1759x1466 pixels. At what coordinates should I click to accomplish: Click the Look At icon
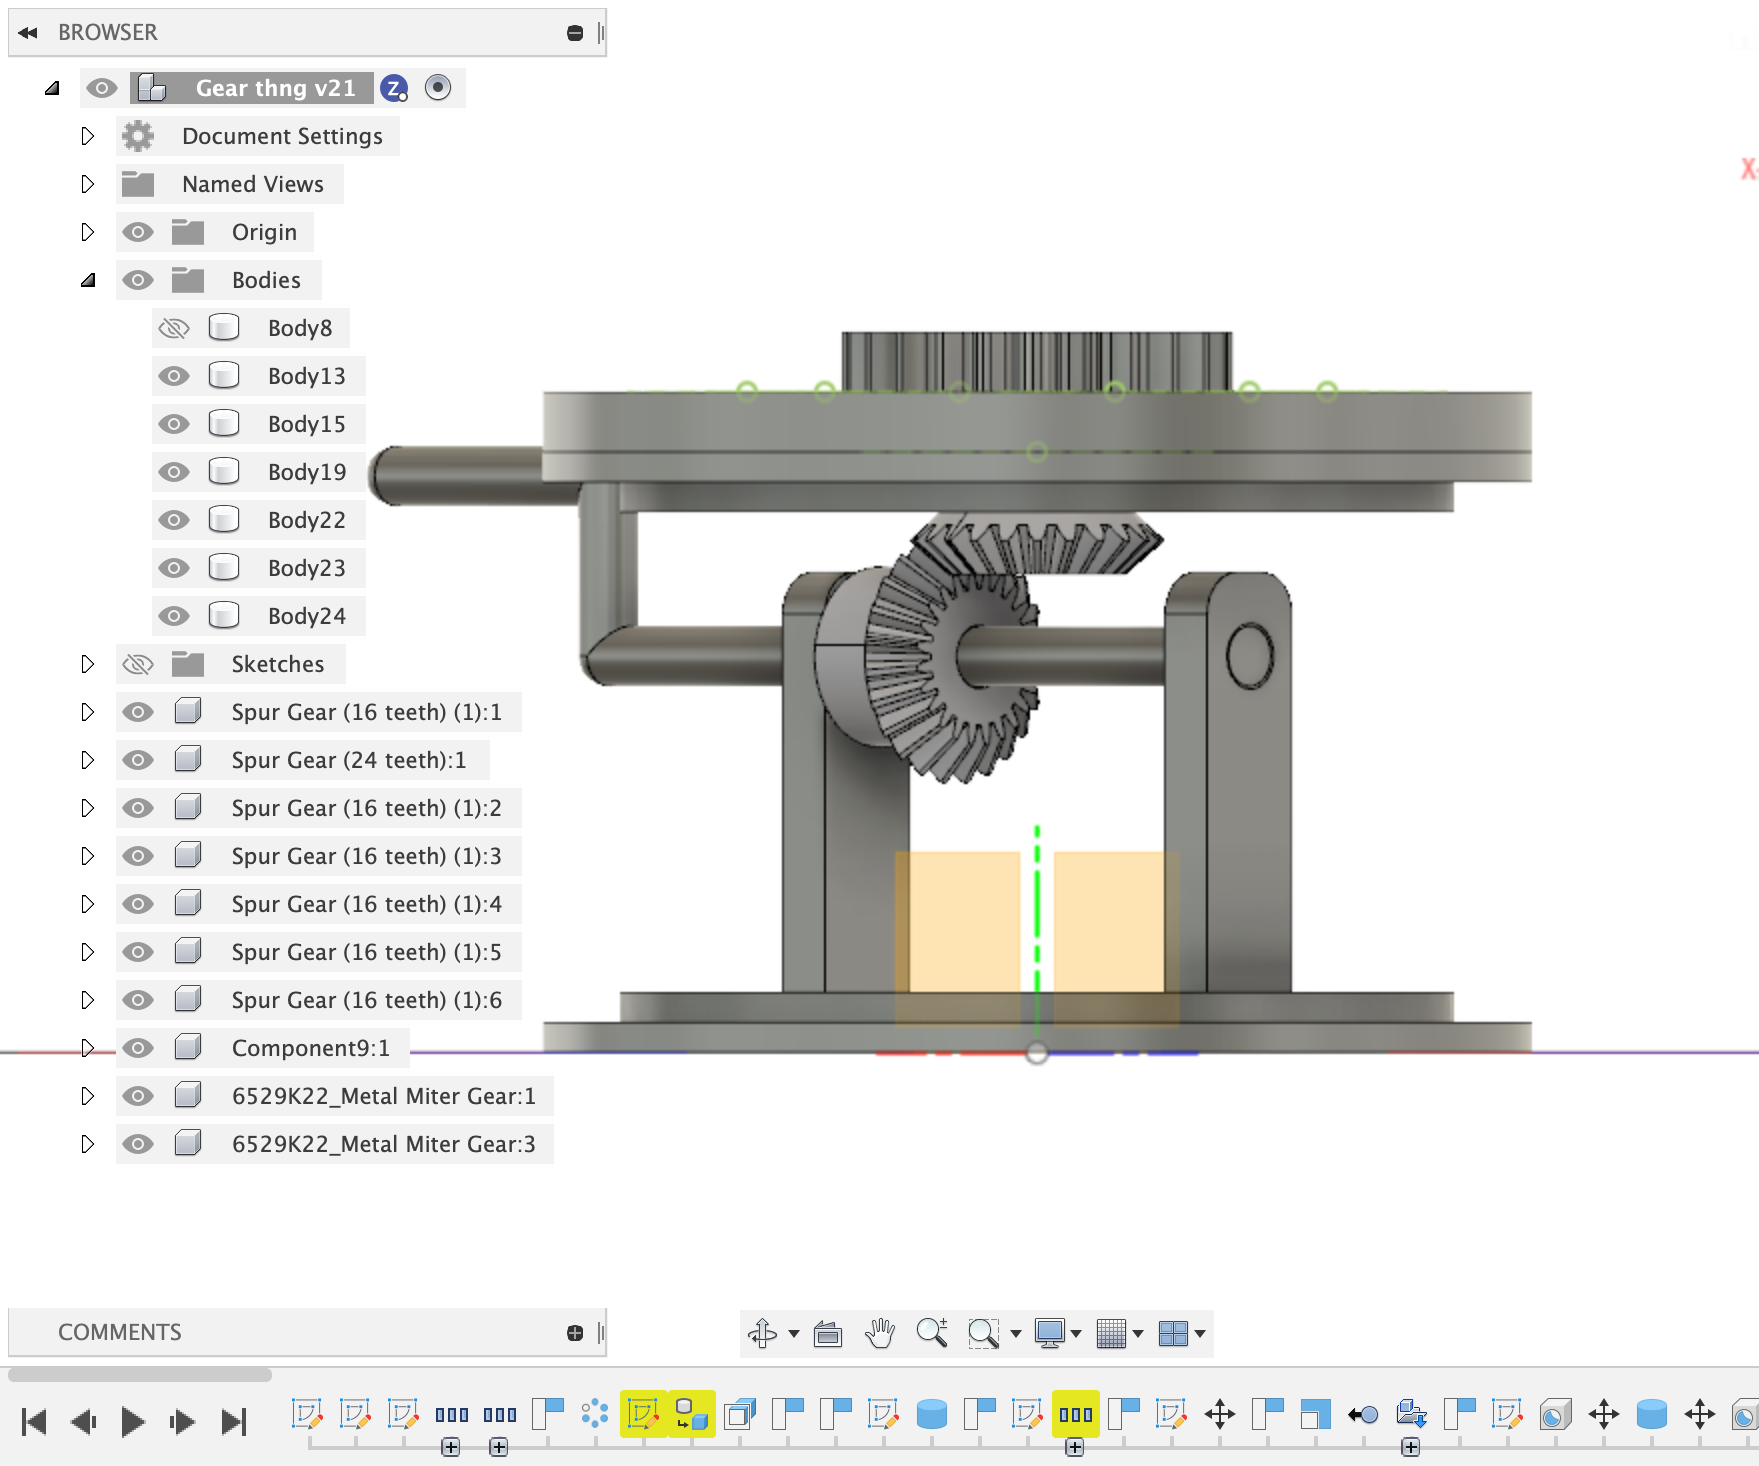pyautogui.click(x=828, y=1333)
